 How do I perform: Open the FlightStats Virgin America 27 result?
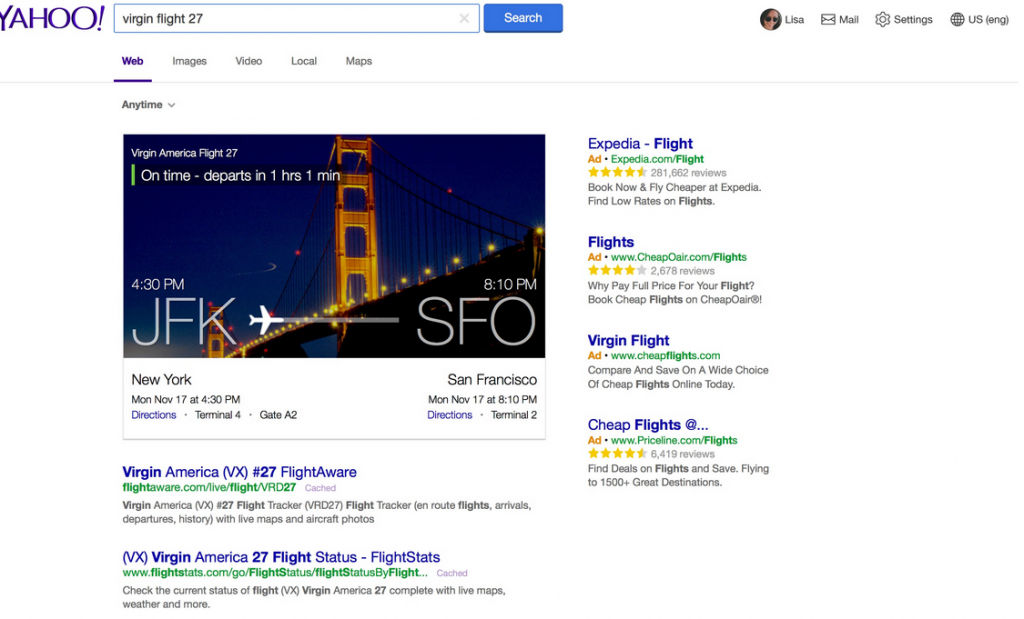coord(281,557)
